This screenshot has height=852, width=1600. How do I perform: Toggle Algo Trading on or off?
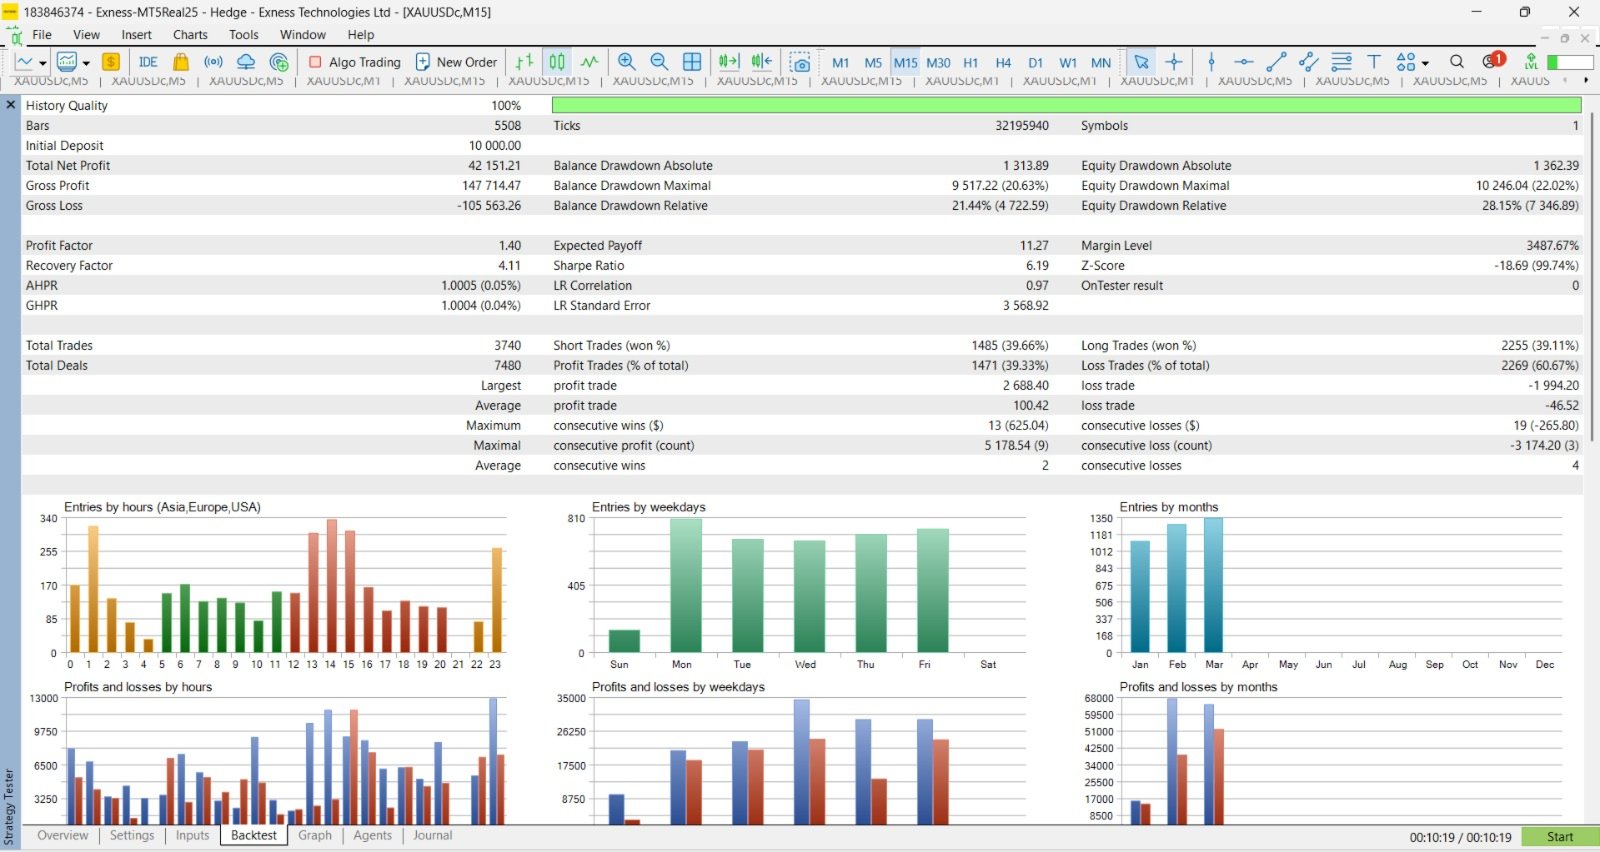click(354, 62)
